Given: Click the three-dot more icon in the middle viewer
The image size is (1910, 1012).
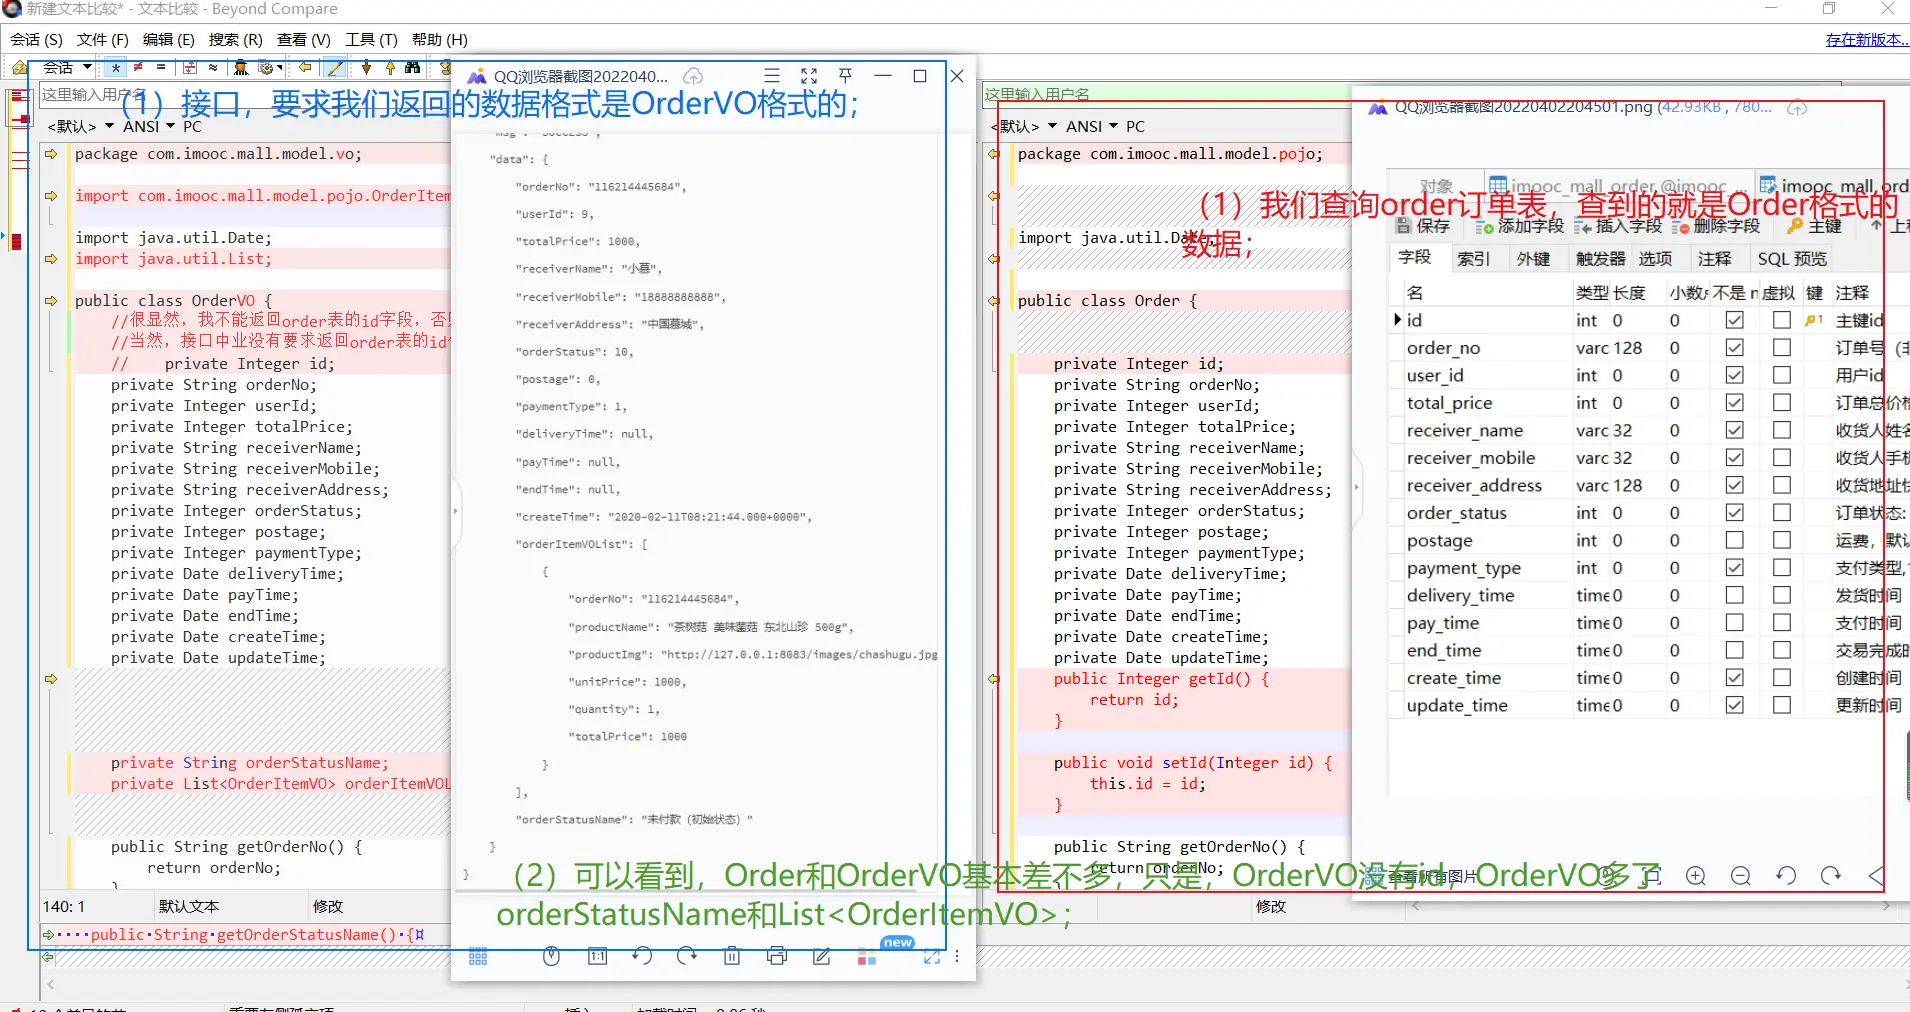Looking at the screenshot, I should coord(957,956).
